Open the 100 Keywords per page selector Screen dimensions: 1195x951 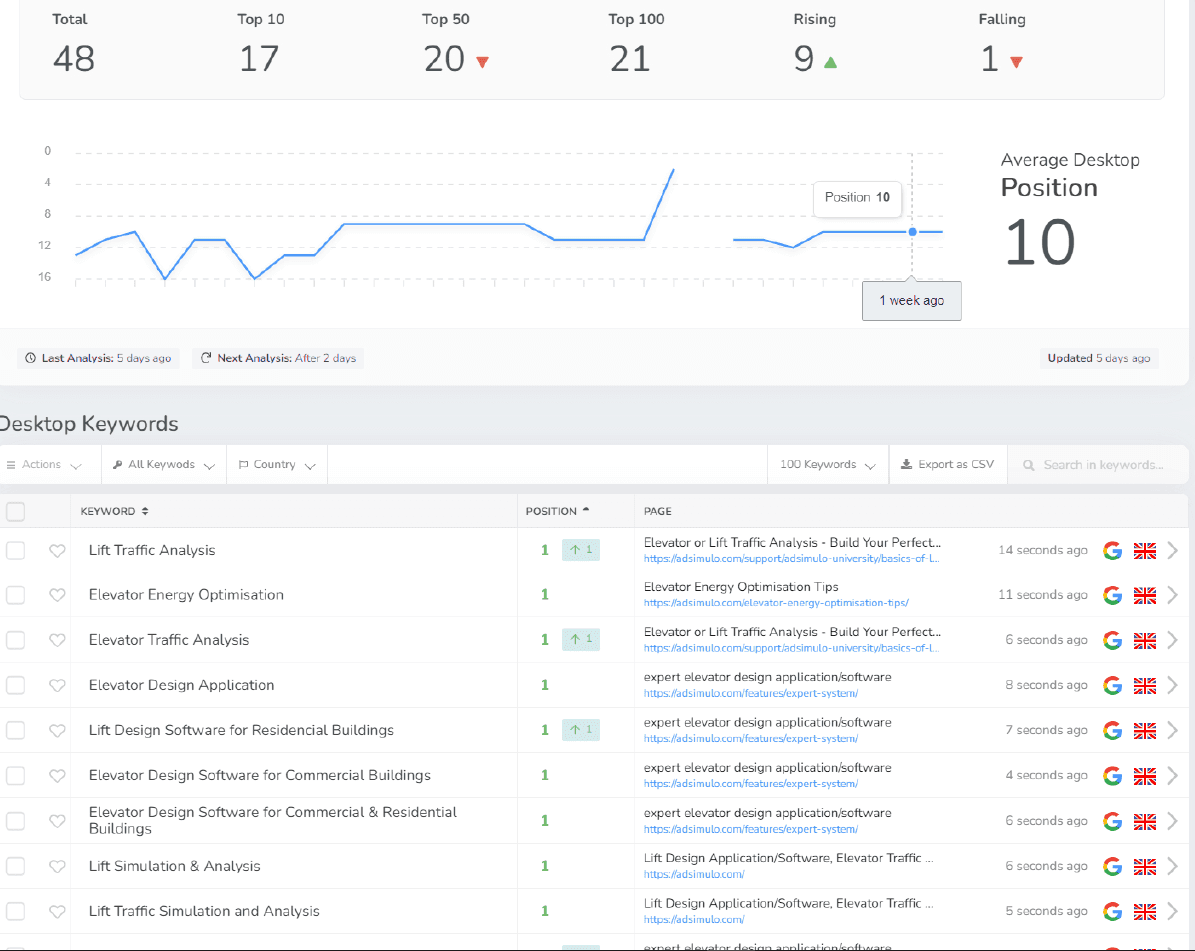pos(828,465)
